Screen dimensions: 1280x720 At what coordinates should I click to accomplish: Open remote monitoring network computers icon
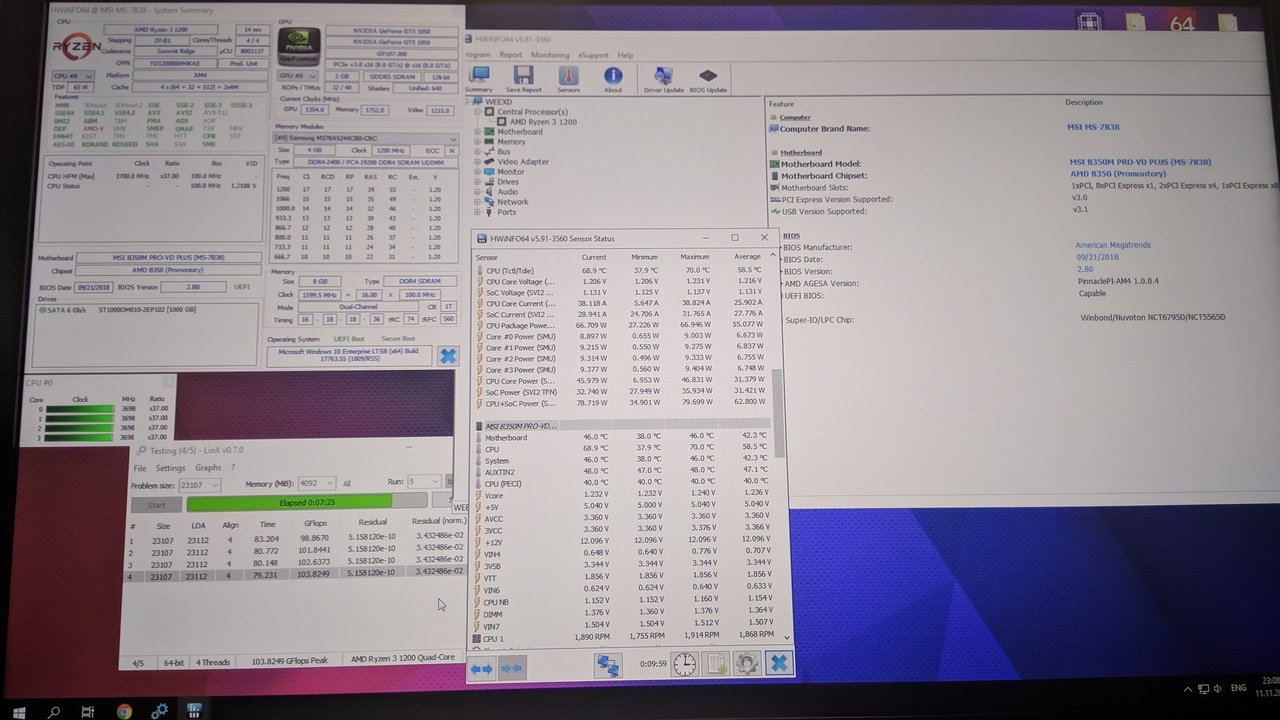(x=607, y=664)
